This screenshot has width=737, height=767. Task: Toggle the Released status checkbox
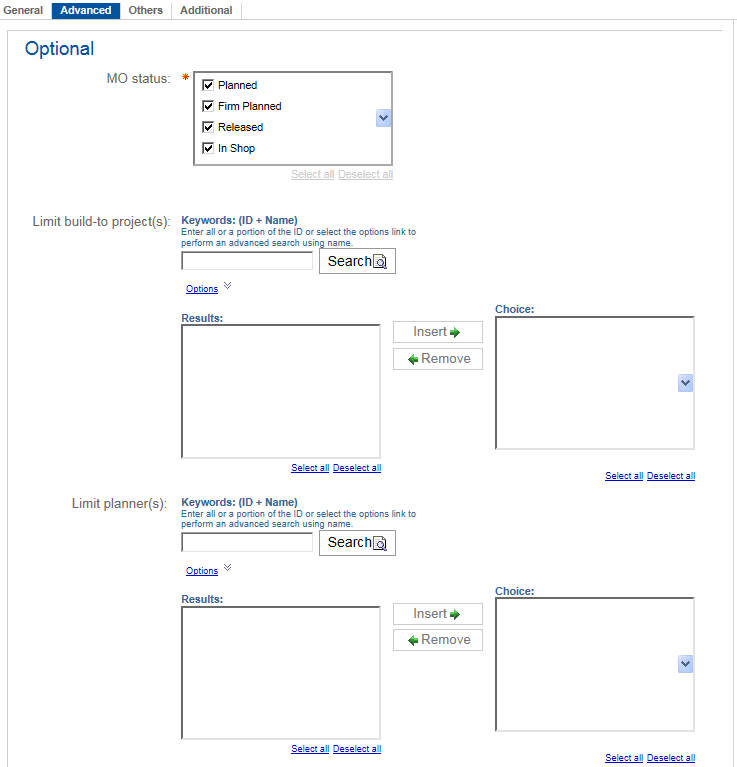(209, 127)
